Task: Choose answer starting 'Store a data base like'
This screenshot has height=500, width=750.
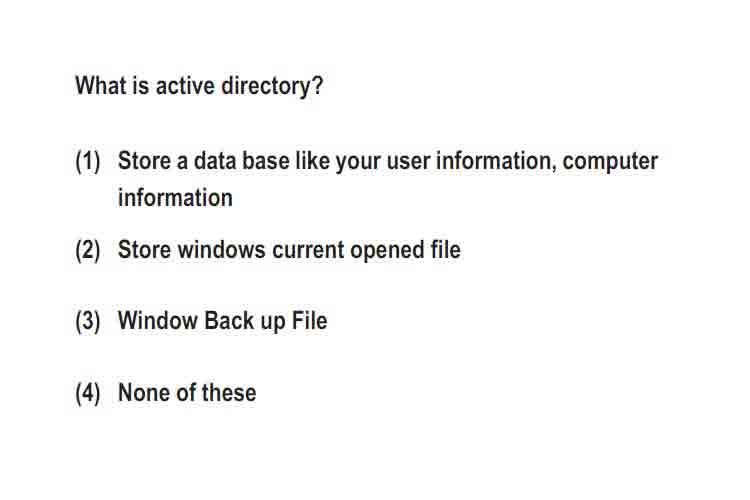Action: [x=388, y=179]
